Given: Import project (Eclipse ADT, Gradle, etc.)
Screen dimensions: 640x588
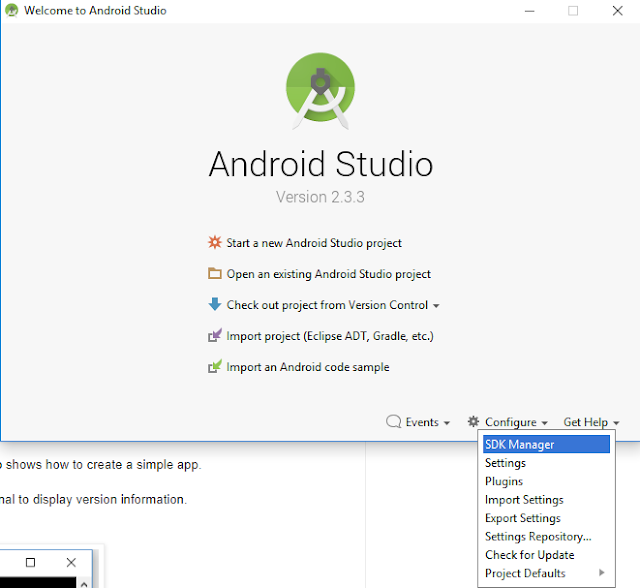Looking at the screenshot, I should tap(330, 336).
